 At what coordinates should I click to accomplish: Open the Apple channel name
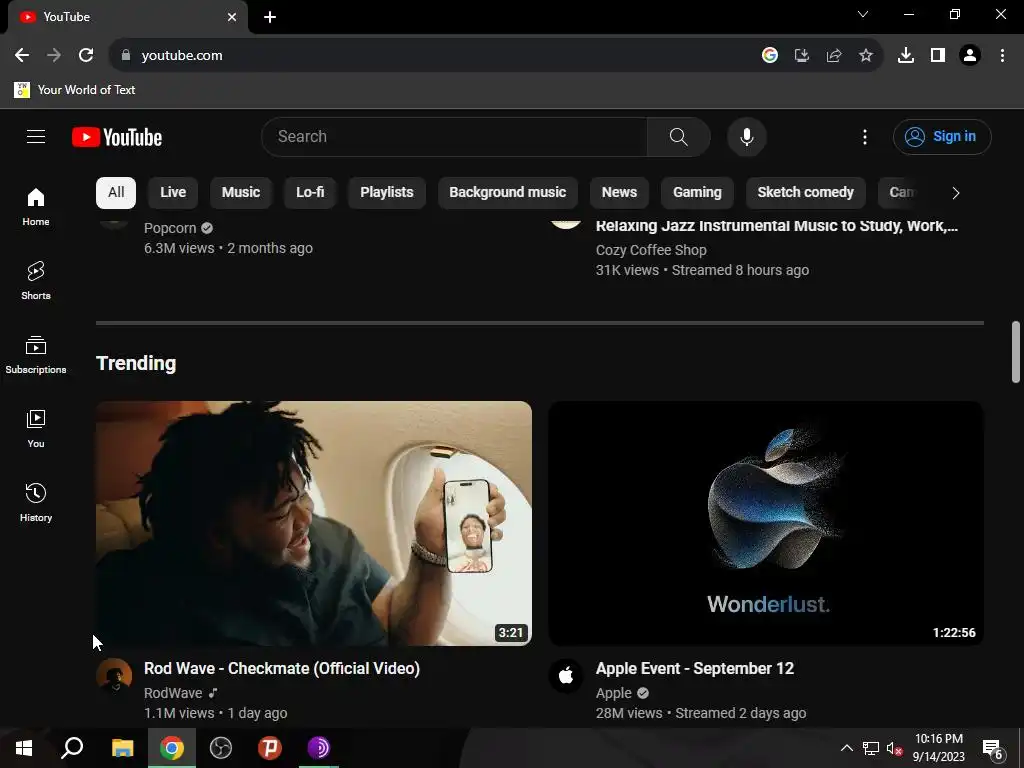[613, 693]
